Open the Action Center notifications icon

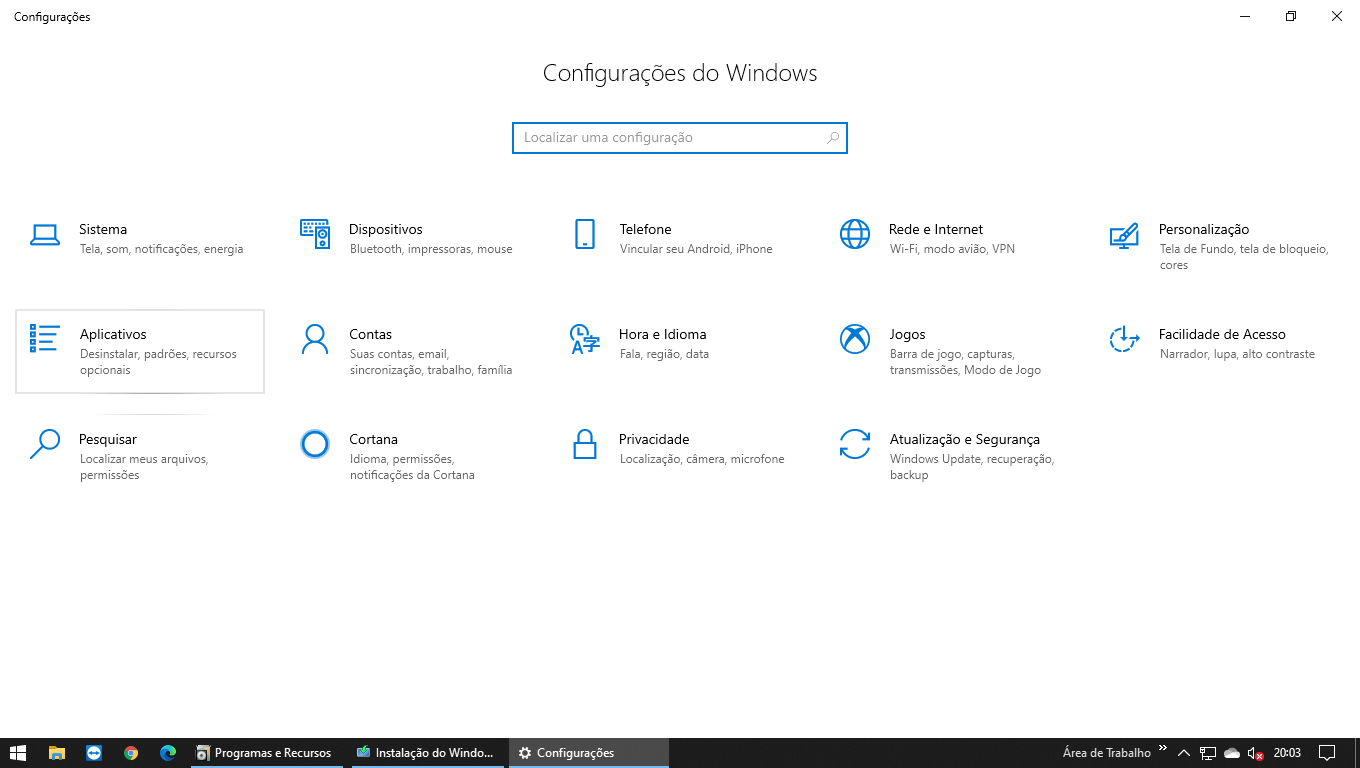pos(1327,753)
